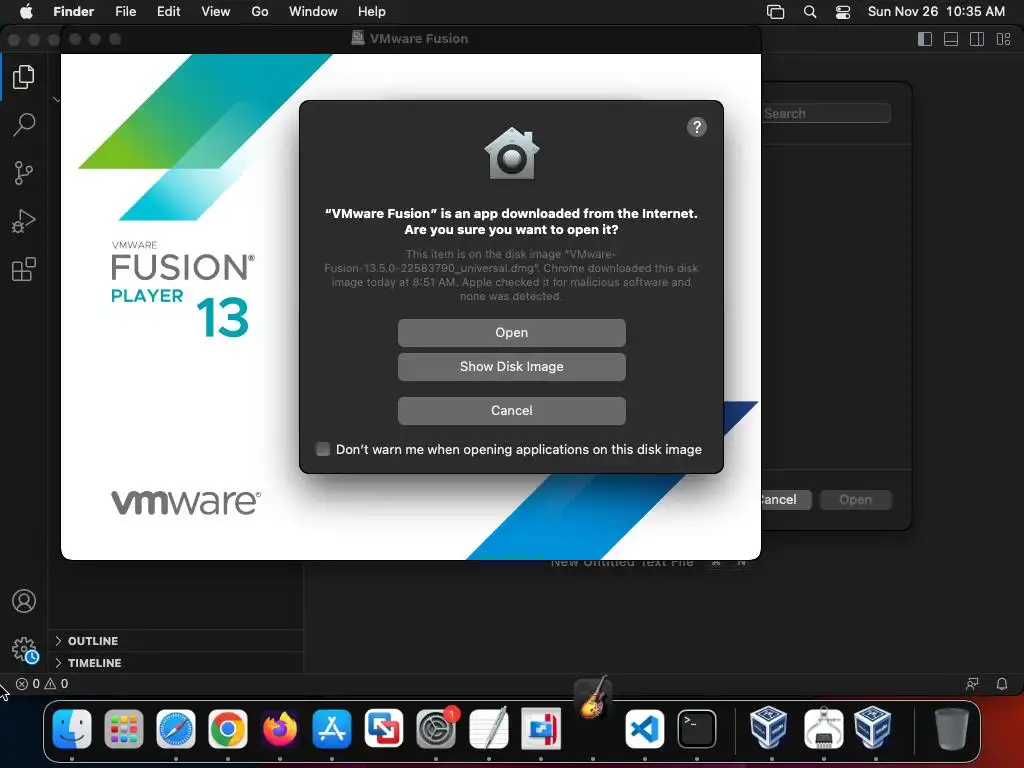Open the File menu
The image size is (1024, 768).
tap(125, 11)
